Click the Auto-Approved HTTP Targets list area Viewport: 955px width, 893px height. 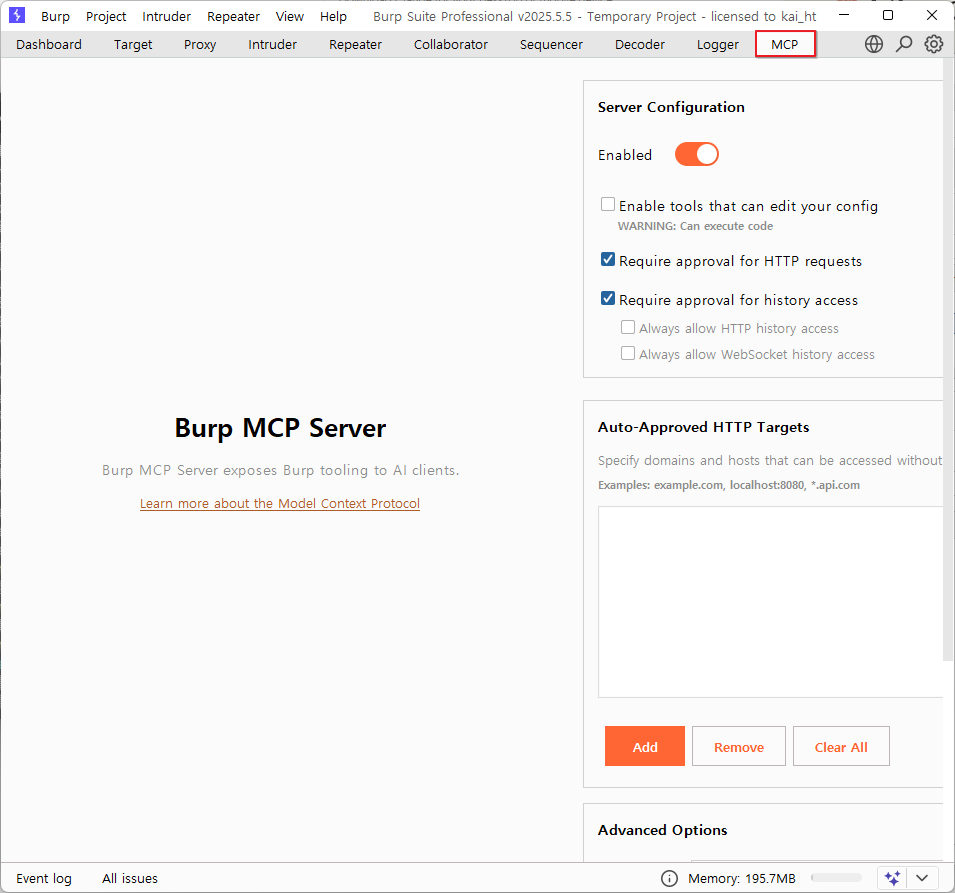(770, 602)
